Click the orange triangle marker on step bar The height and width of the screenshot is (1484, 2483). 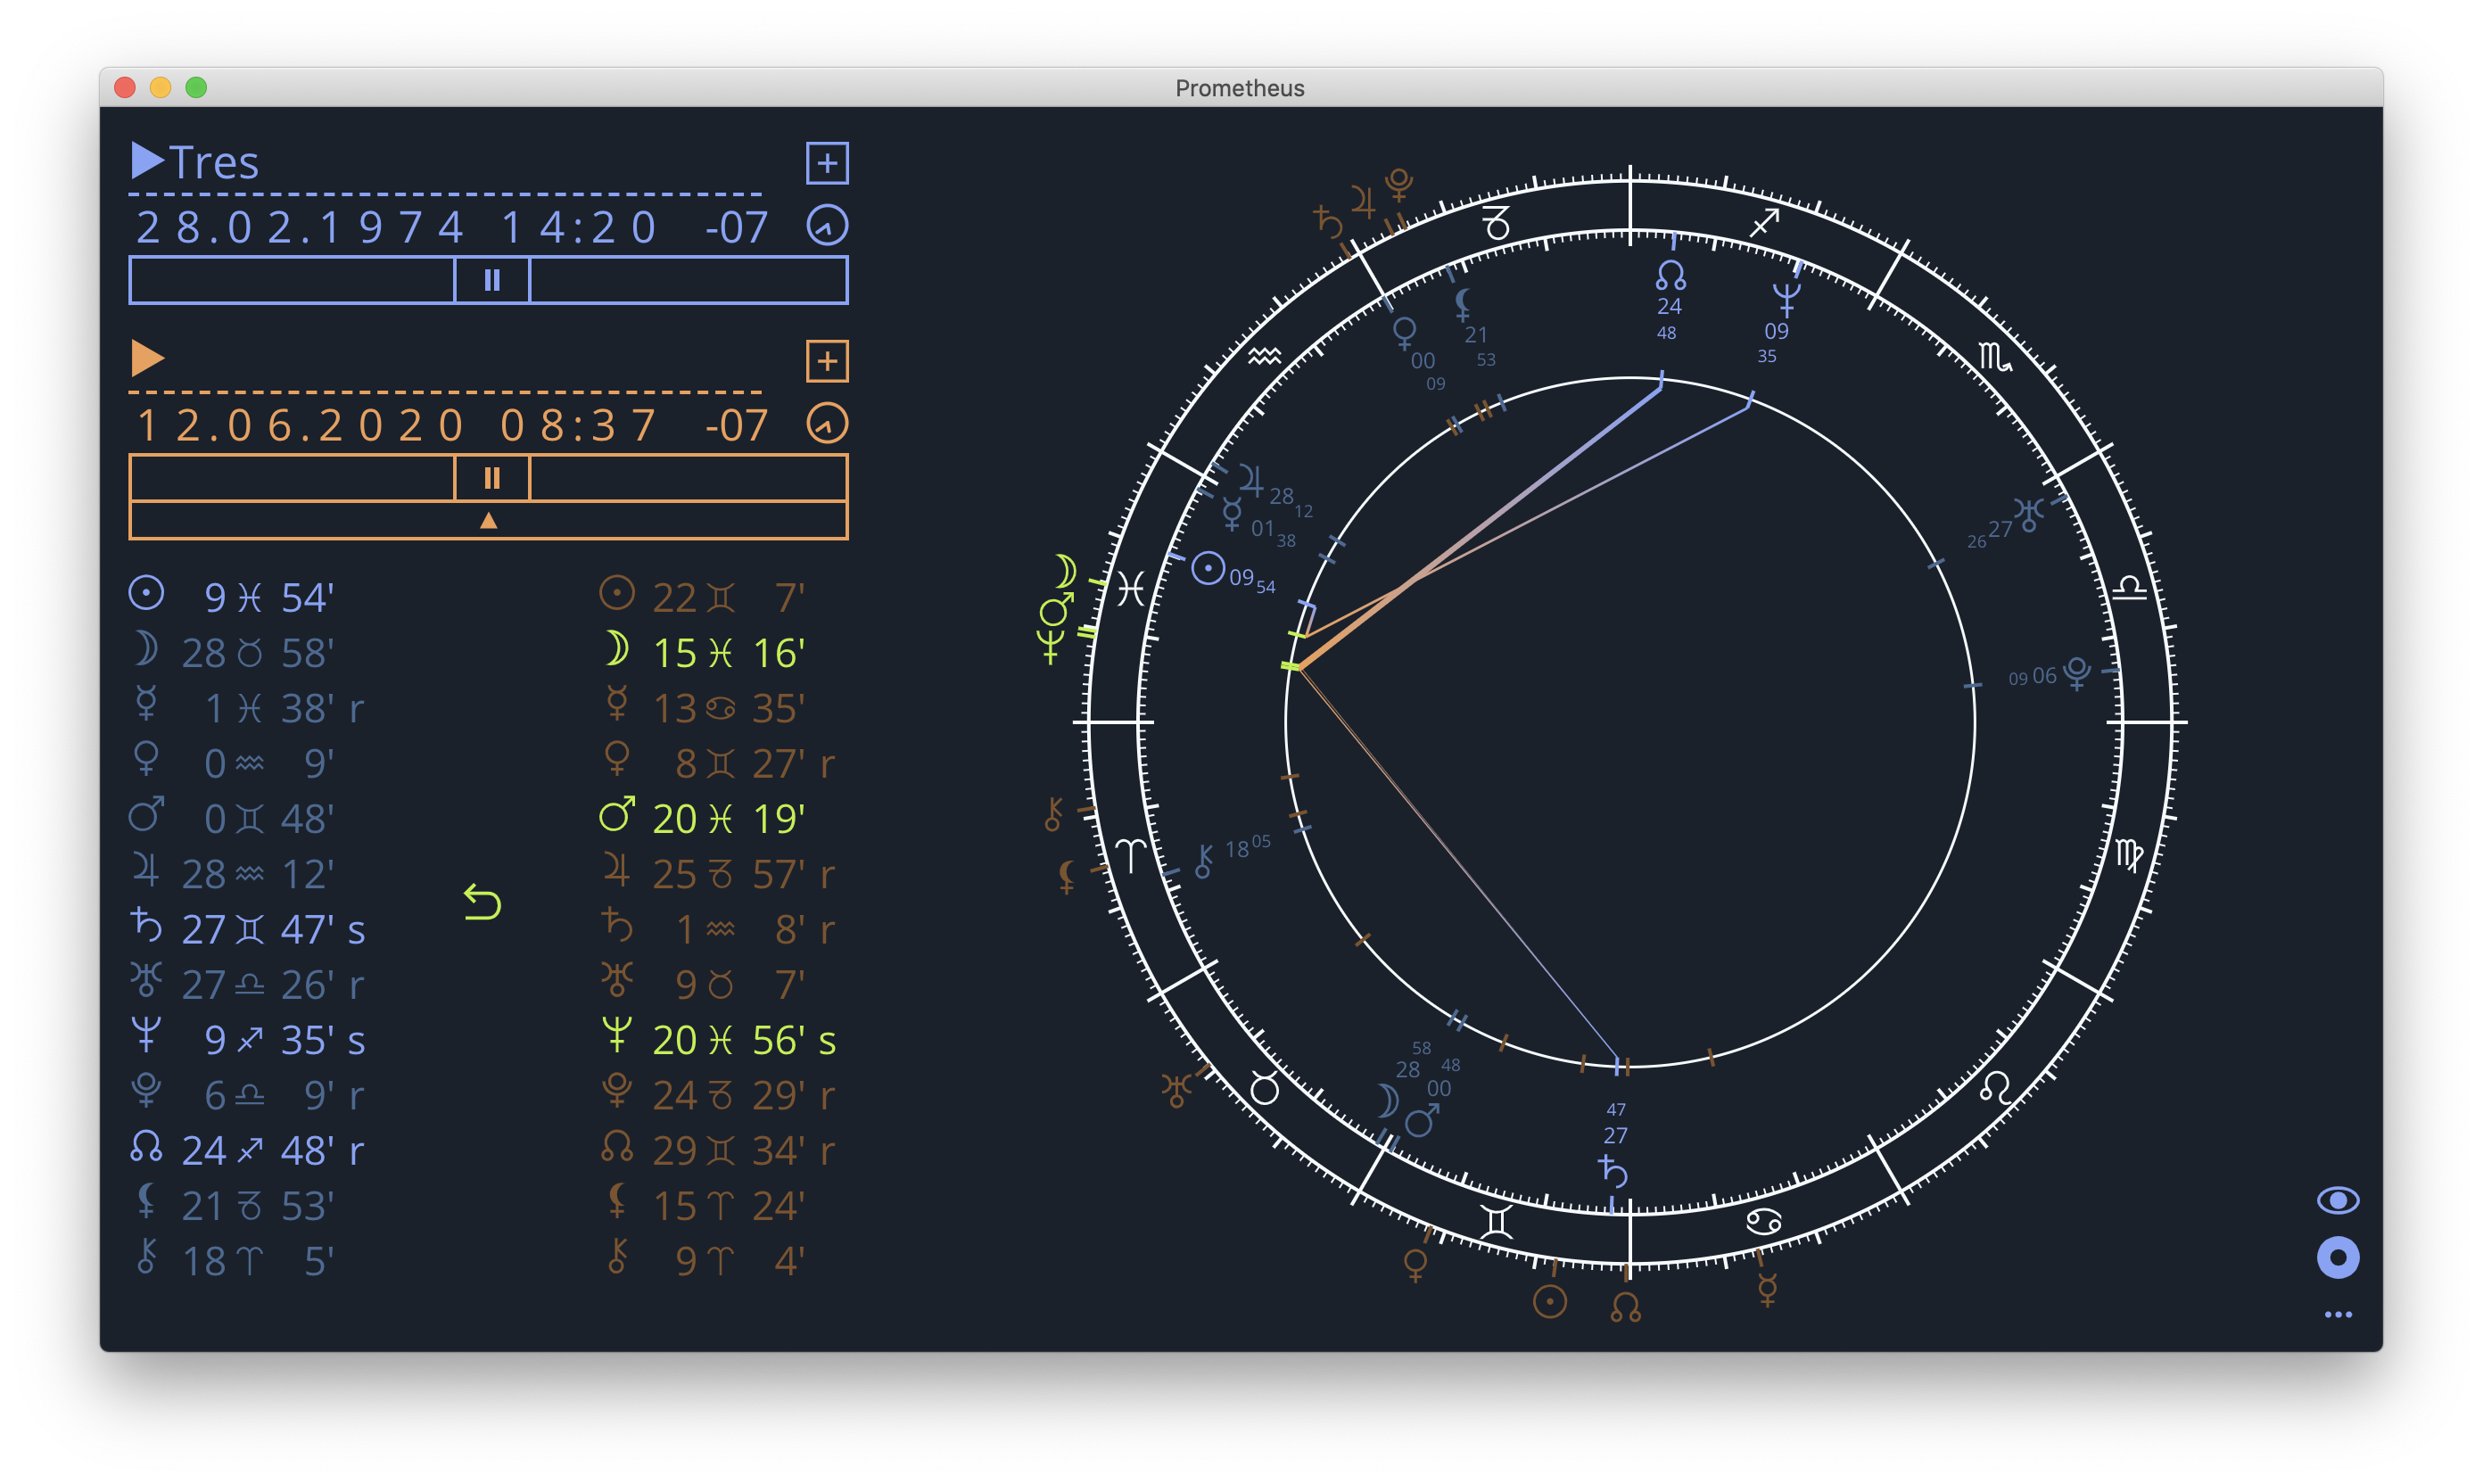(488, 520)
